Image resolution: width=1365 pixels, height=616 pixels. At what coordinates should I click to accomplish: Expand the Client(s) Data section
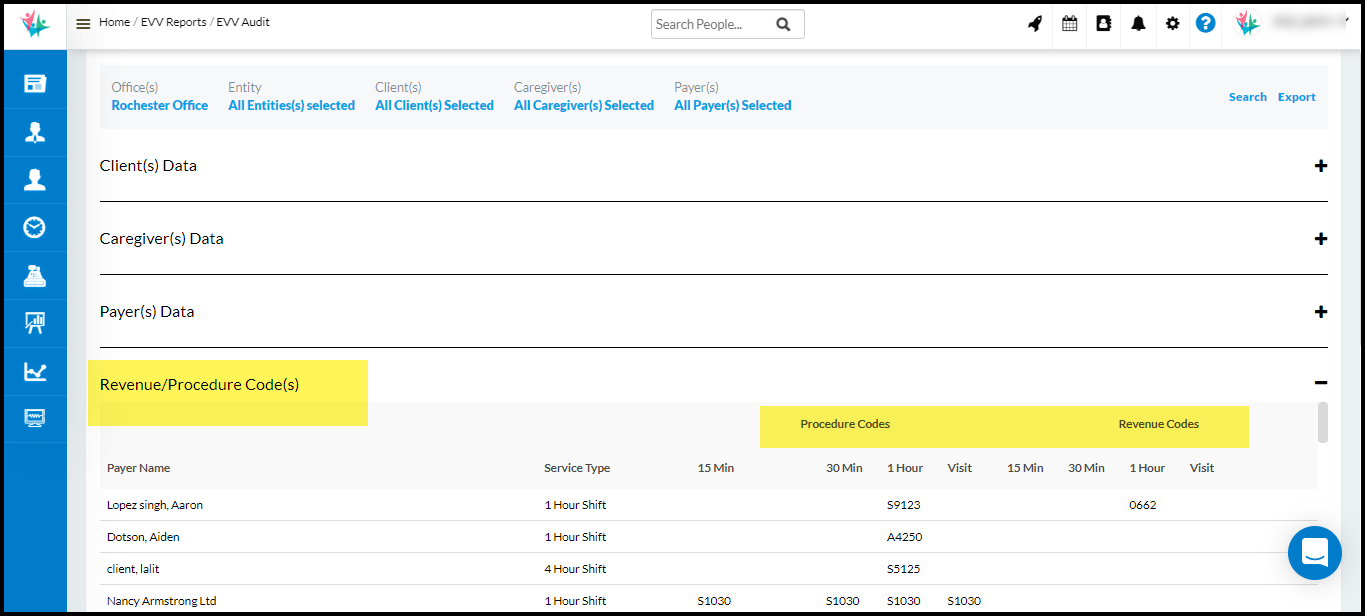[x=1320, y=166]
